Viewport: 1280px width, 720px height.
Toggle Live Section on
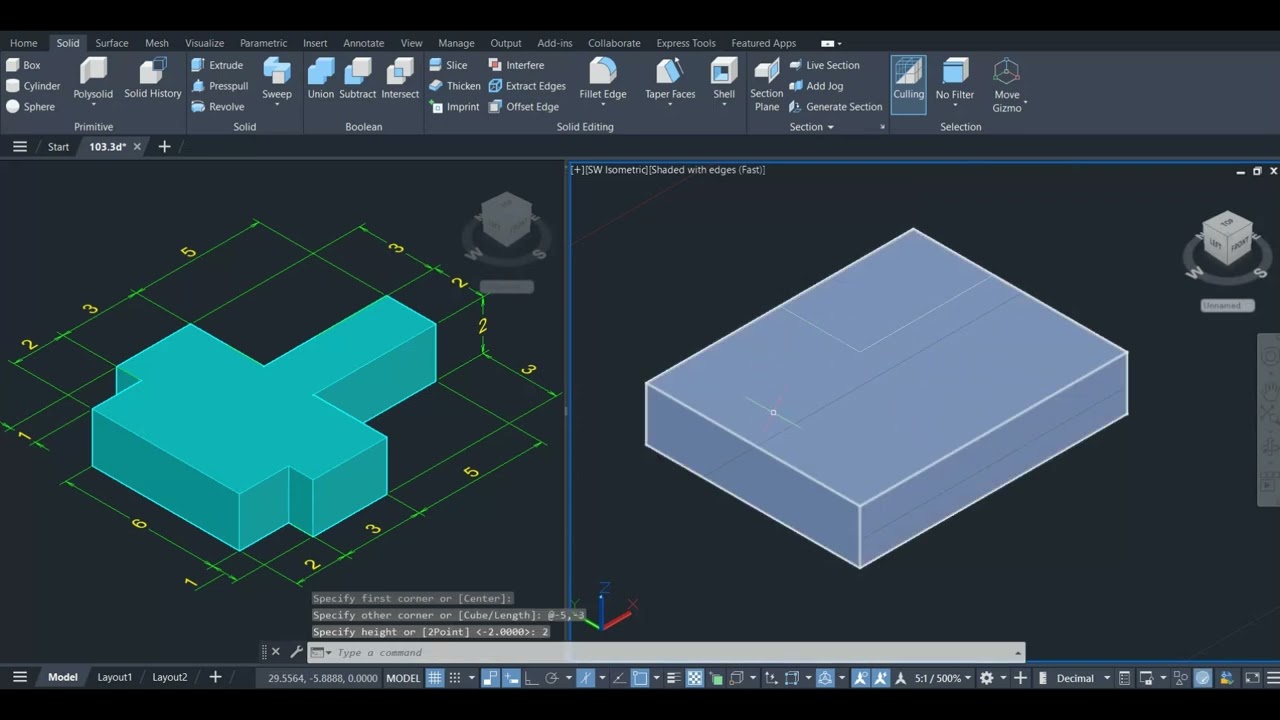point(824,65)
